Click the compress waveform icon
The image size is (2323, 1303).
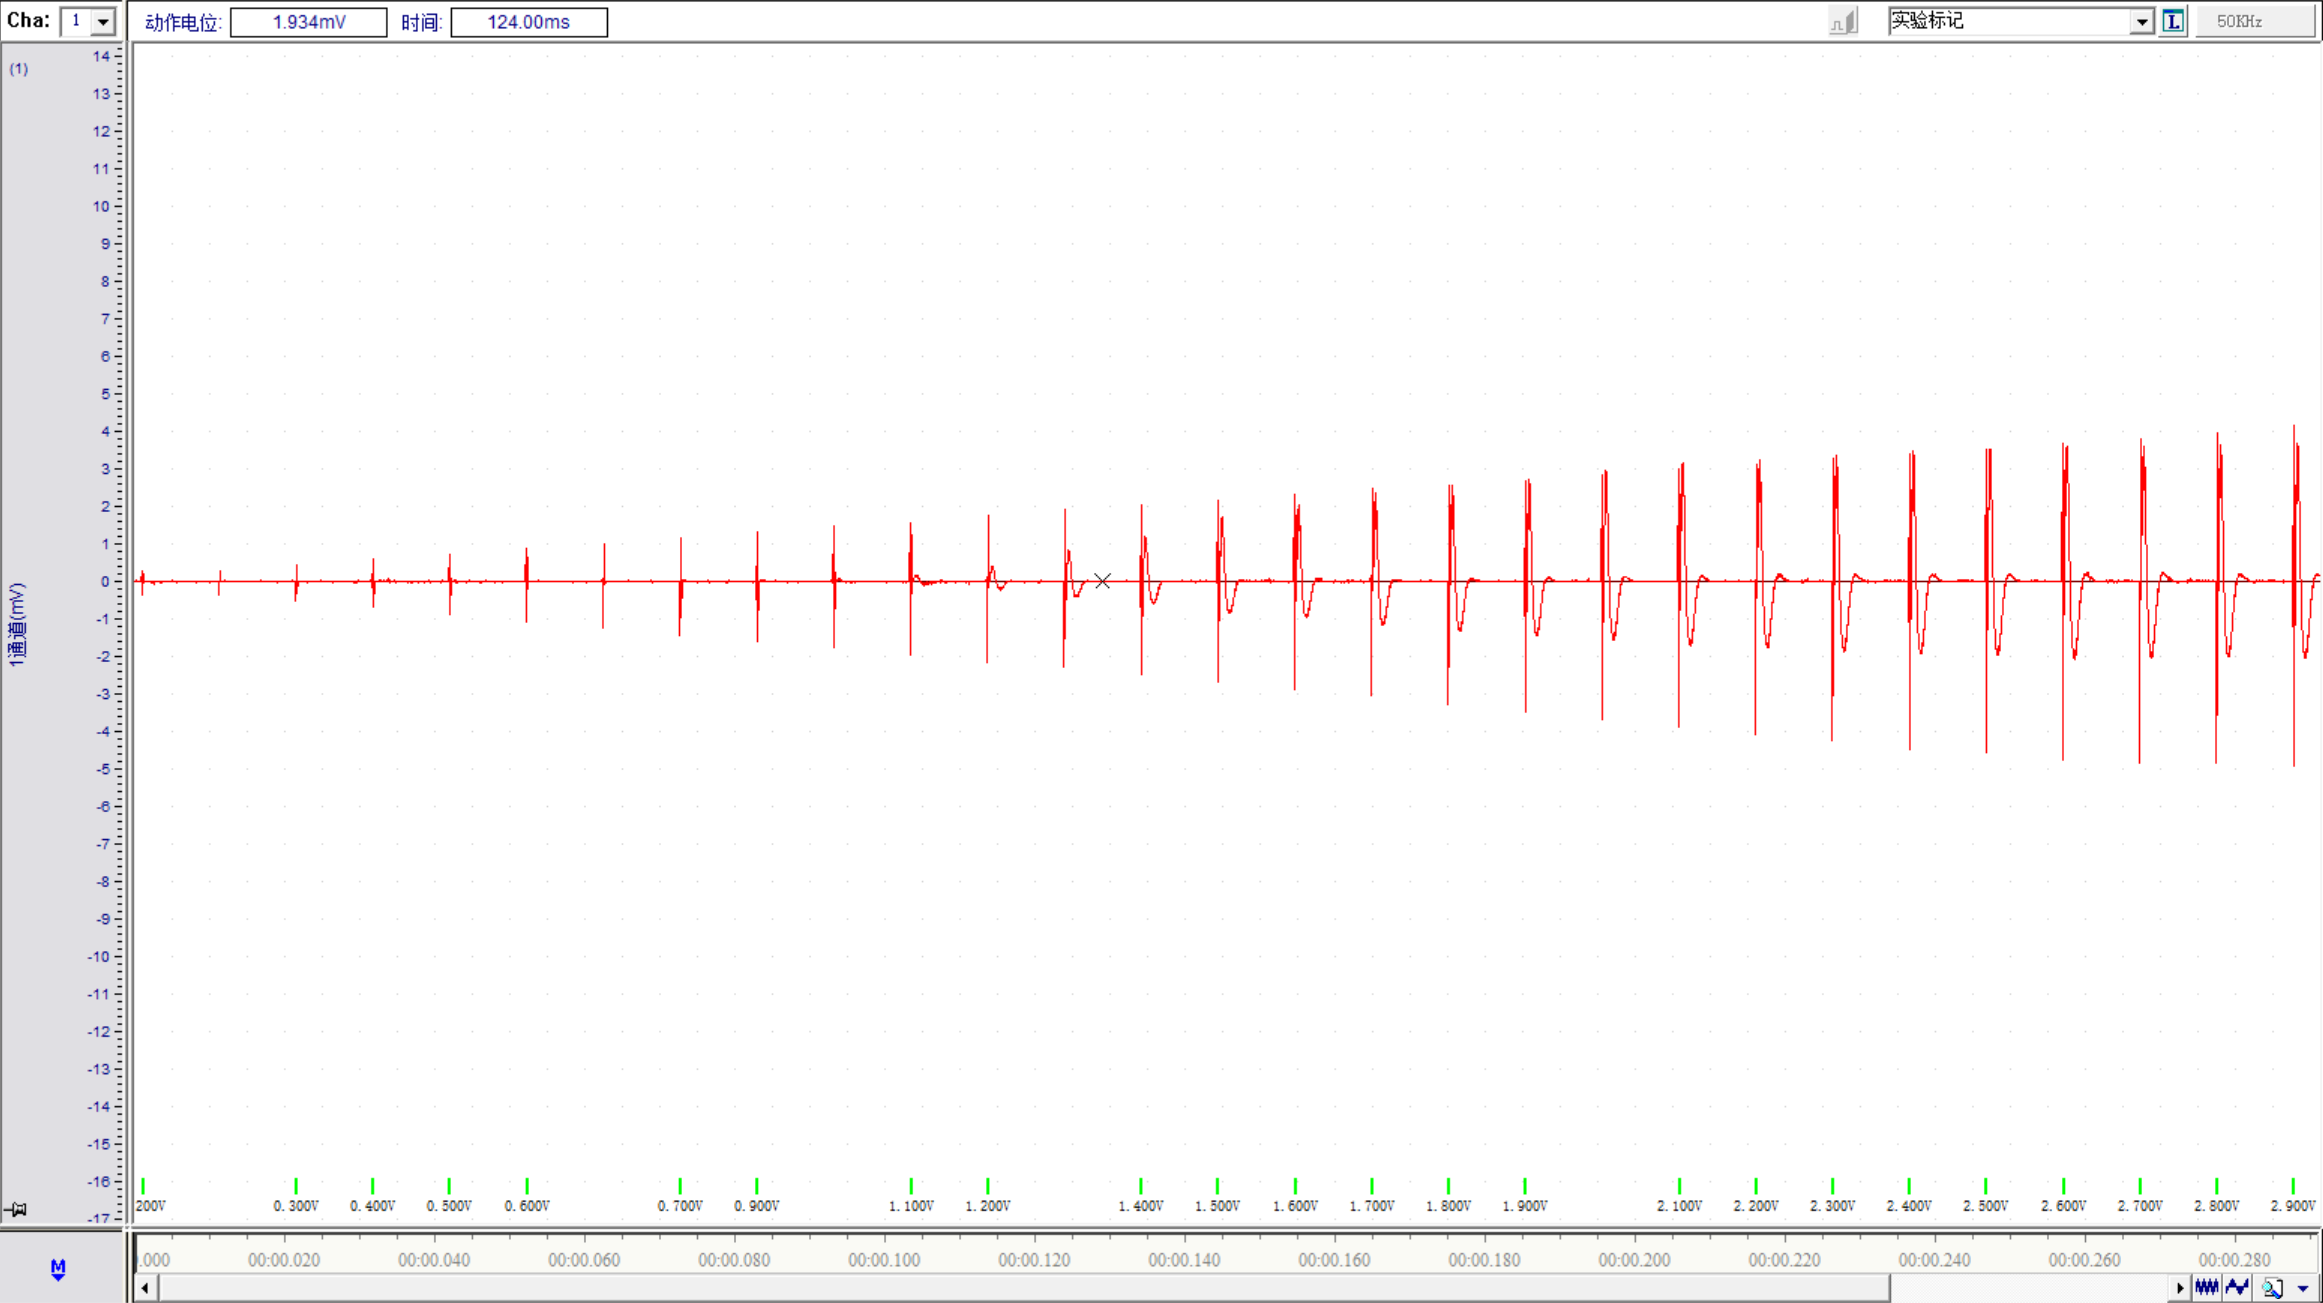(2207, 1288)
